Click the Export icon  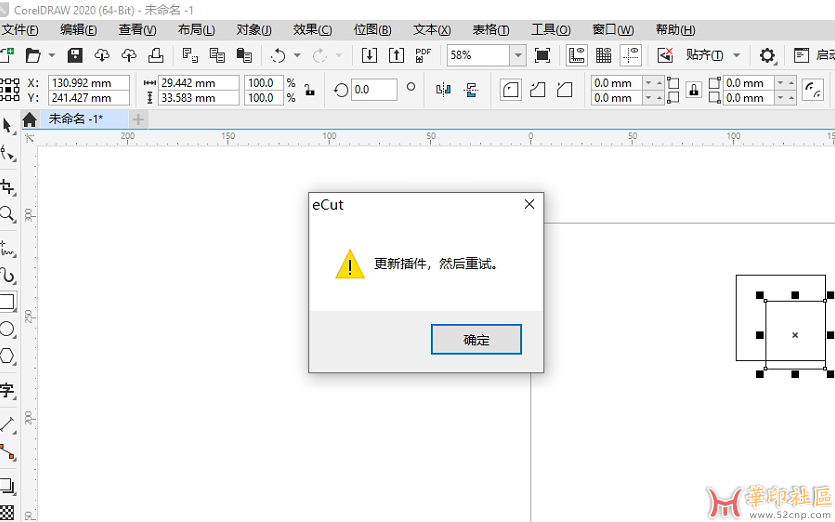click(x=396, y=55)
